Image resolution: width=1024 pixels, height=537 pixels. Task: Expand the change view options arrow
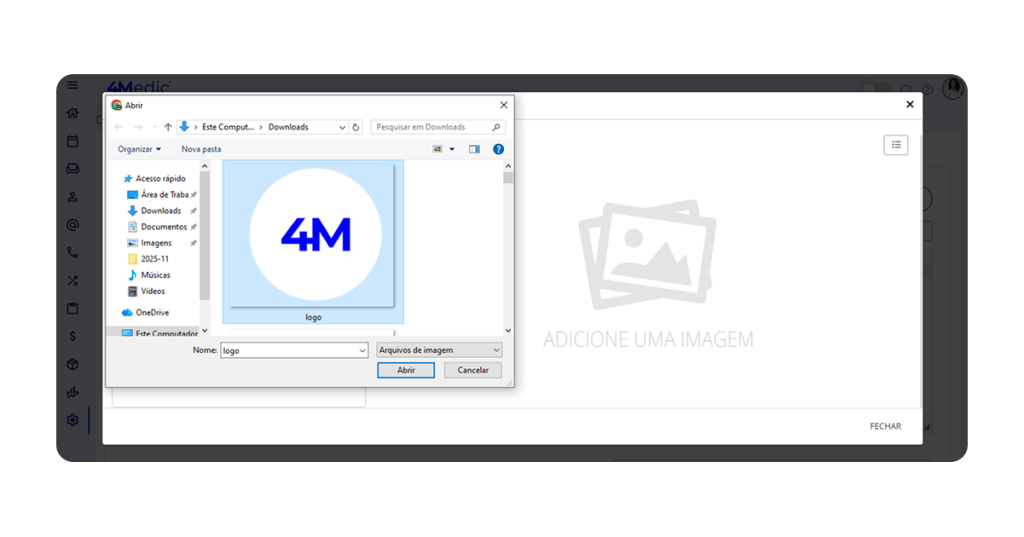click(x=452, y=149)
